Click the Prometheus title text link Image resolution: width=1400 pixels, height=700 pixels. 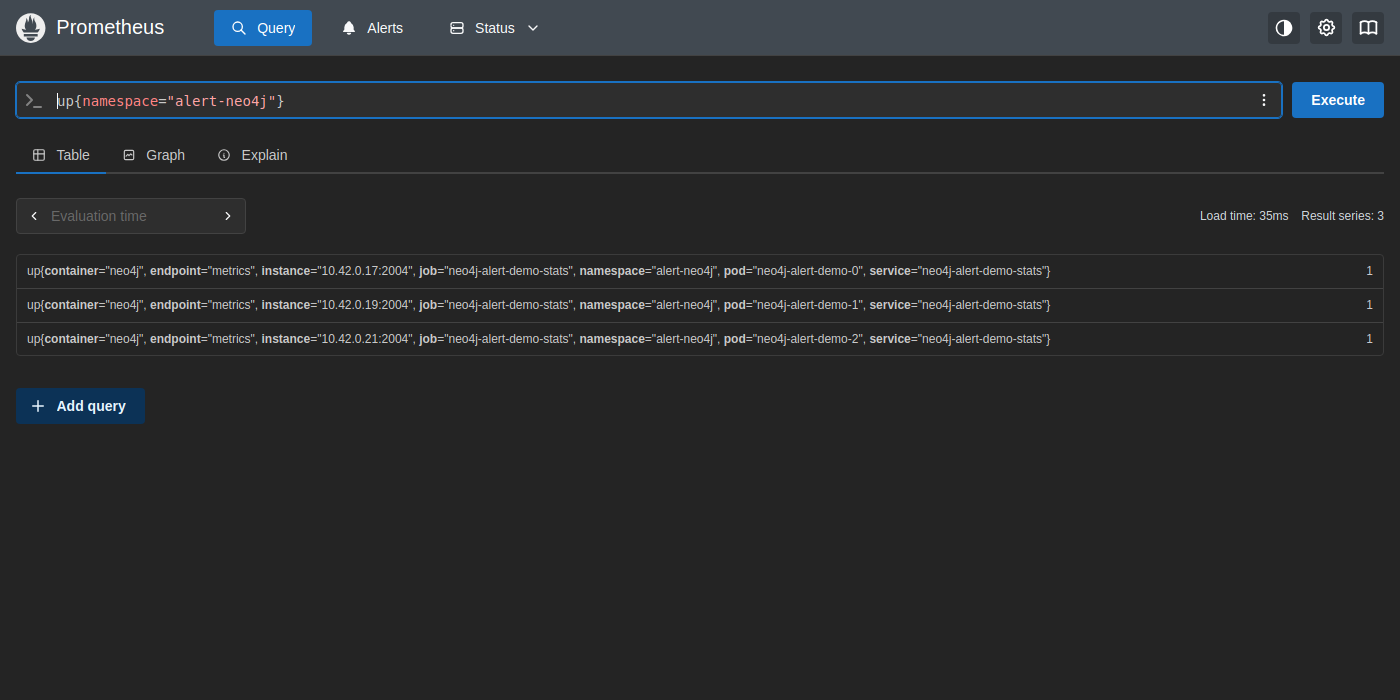[x=110, y=28]
